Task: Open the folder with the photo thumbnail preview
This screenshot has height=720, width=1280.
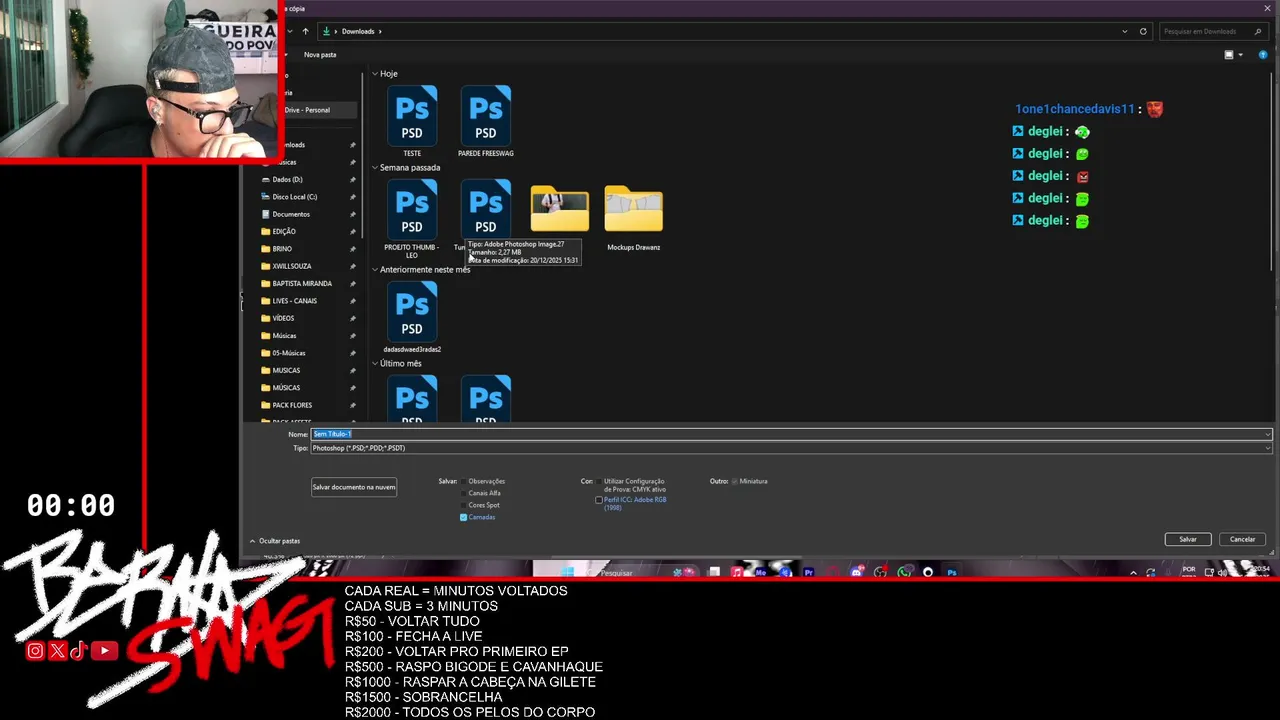Action: tap(559, 209)
